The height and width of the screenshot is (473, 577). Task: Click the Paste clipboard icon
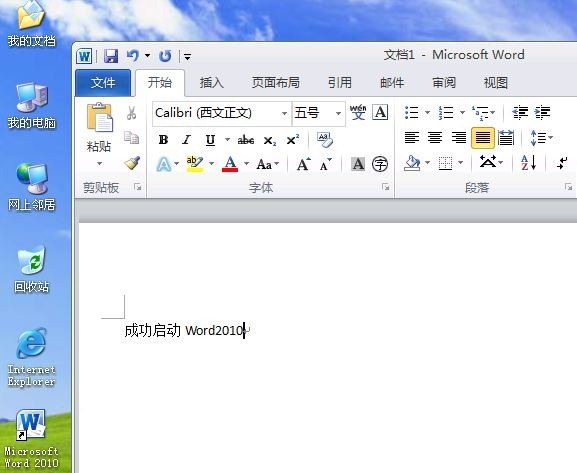(x=99, y=117)
